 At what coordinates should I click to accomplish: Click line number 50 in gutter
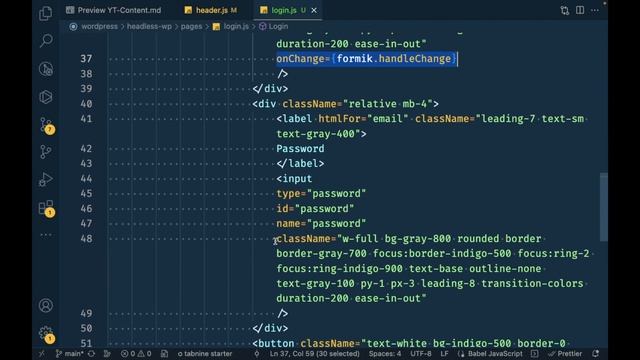point(86,329)
